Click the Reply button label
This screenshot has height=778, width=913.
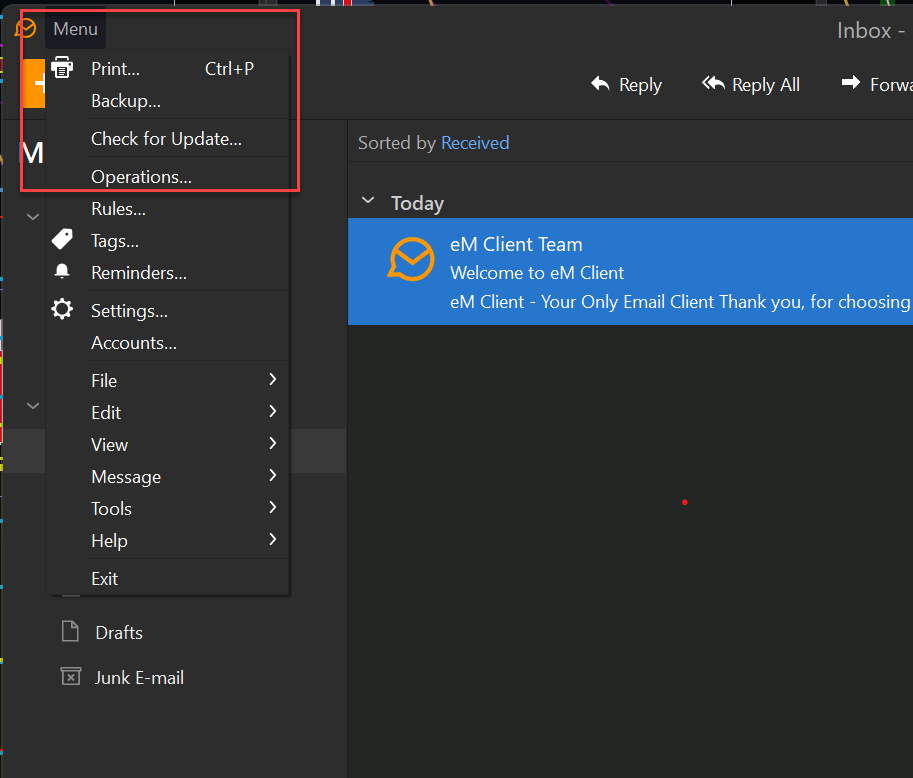pyautogui.click(x=640, y=85)
